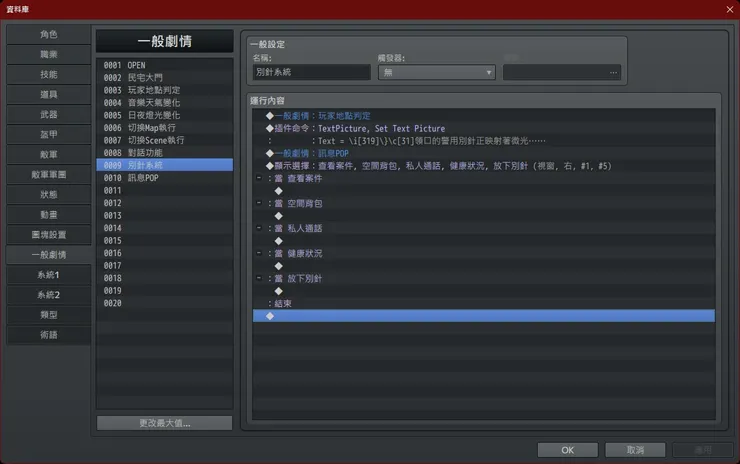Select empty event slot 0015

point(165,240)
